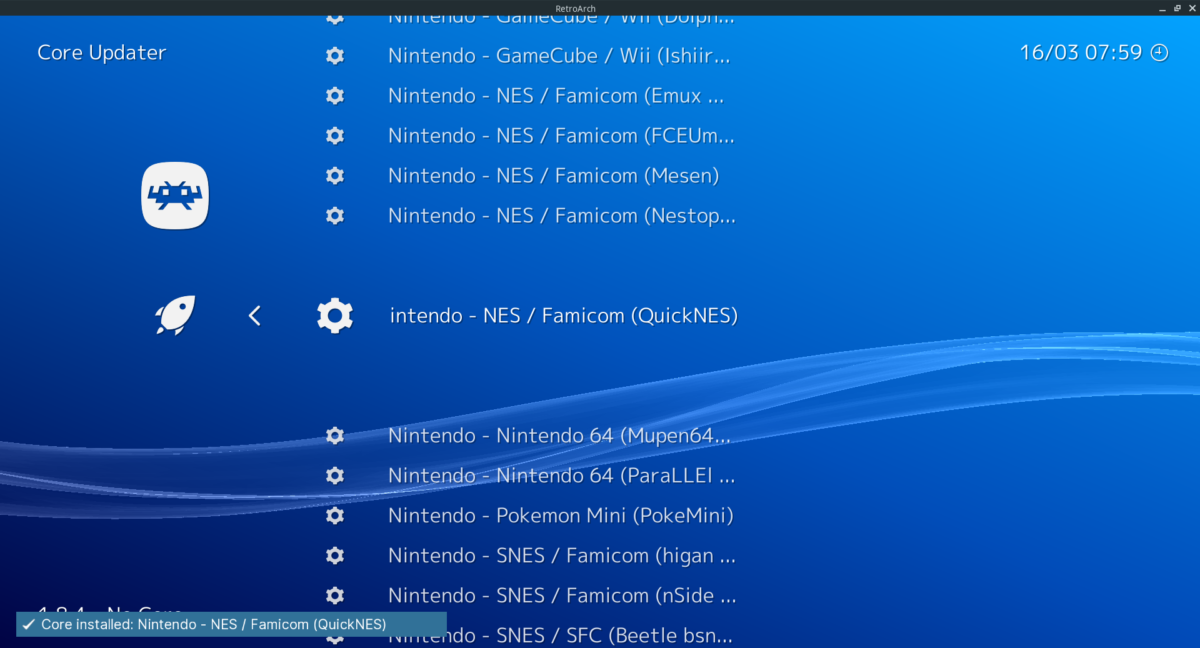The image size is (1200, 648).
Task: Click the rocket launch icon
Action: 173,315
